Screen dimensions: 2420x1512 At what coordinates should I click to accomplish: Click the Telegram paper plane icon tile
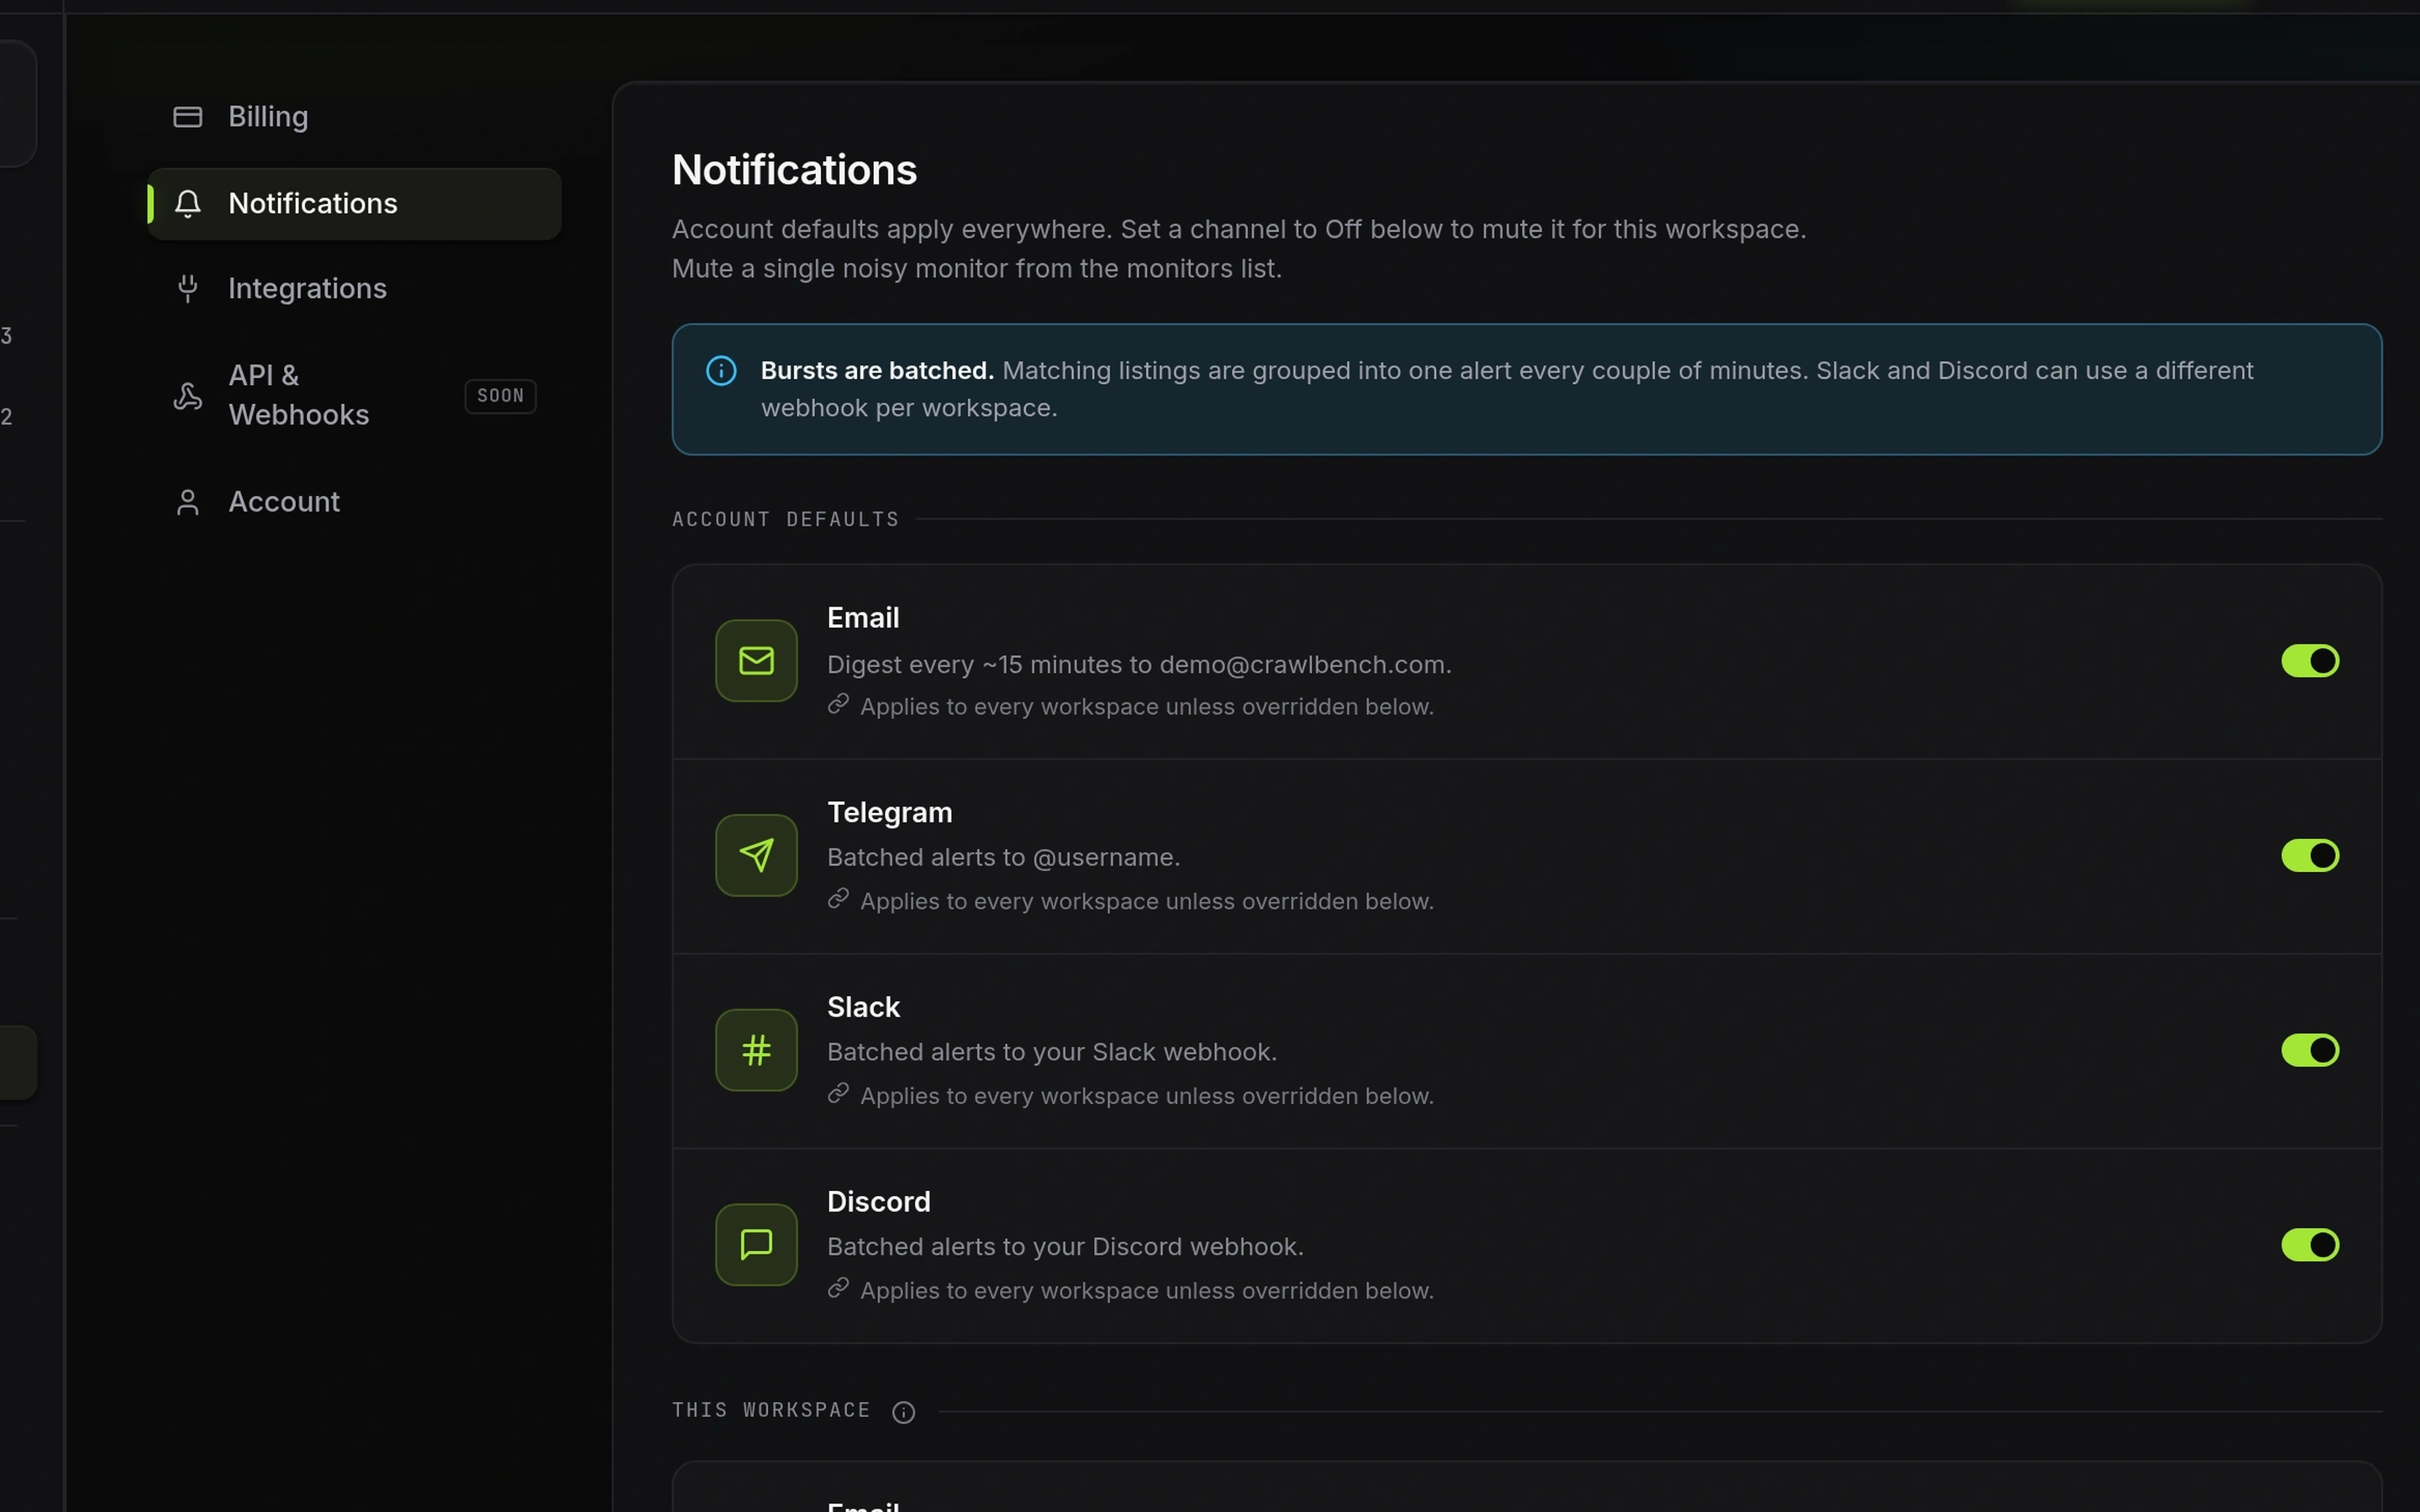tap(756, 855)
